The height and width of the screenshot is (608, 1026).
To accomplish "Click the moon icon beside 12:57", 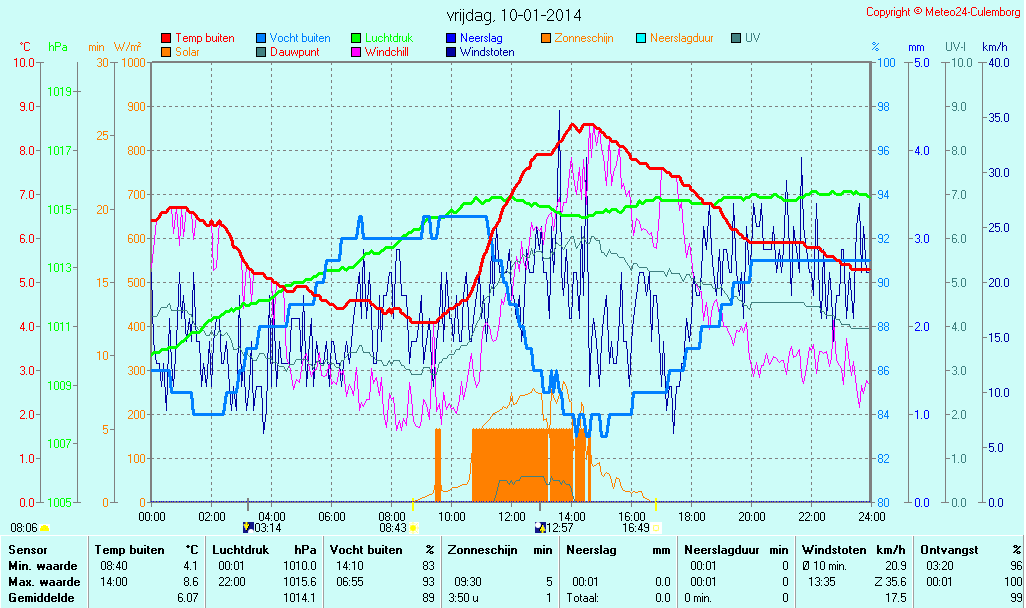I will click(x=541, y=527).
